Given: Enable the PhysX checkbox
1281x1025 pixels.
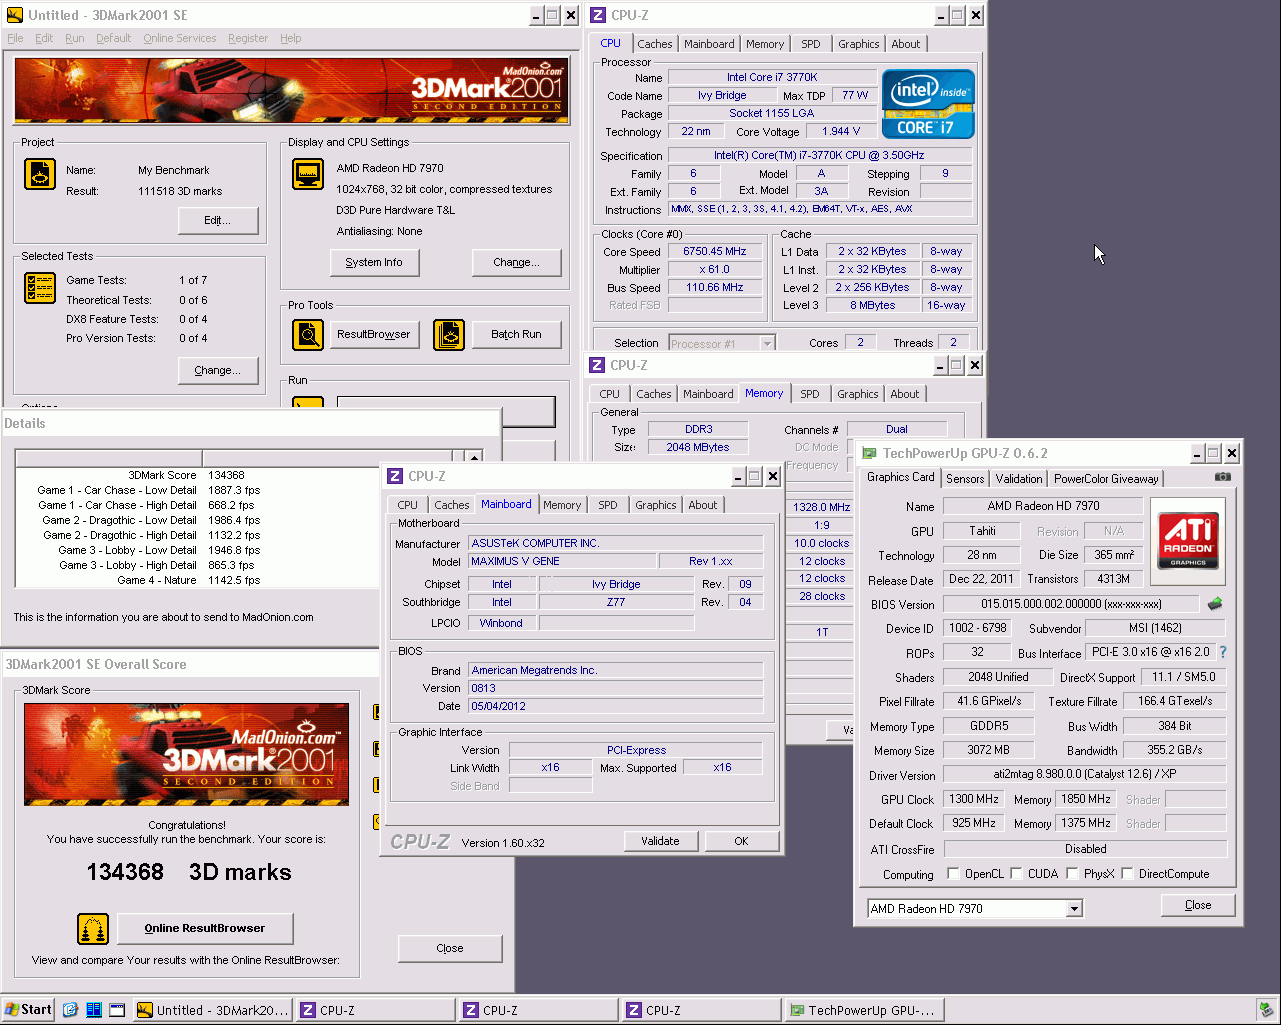Looking at the screenshot, I should [x=1072, y=874].
